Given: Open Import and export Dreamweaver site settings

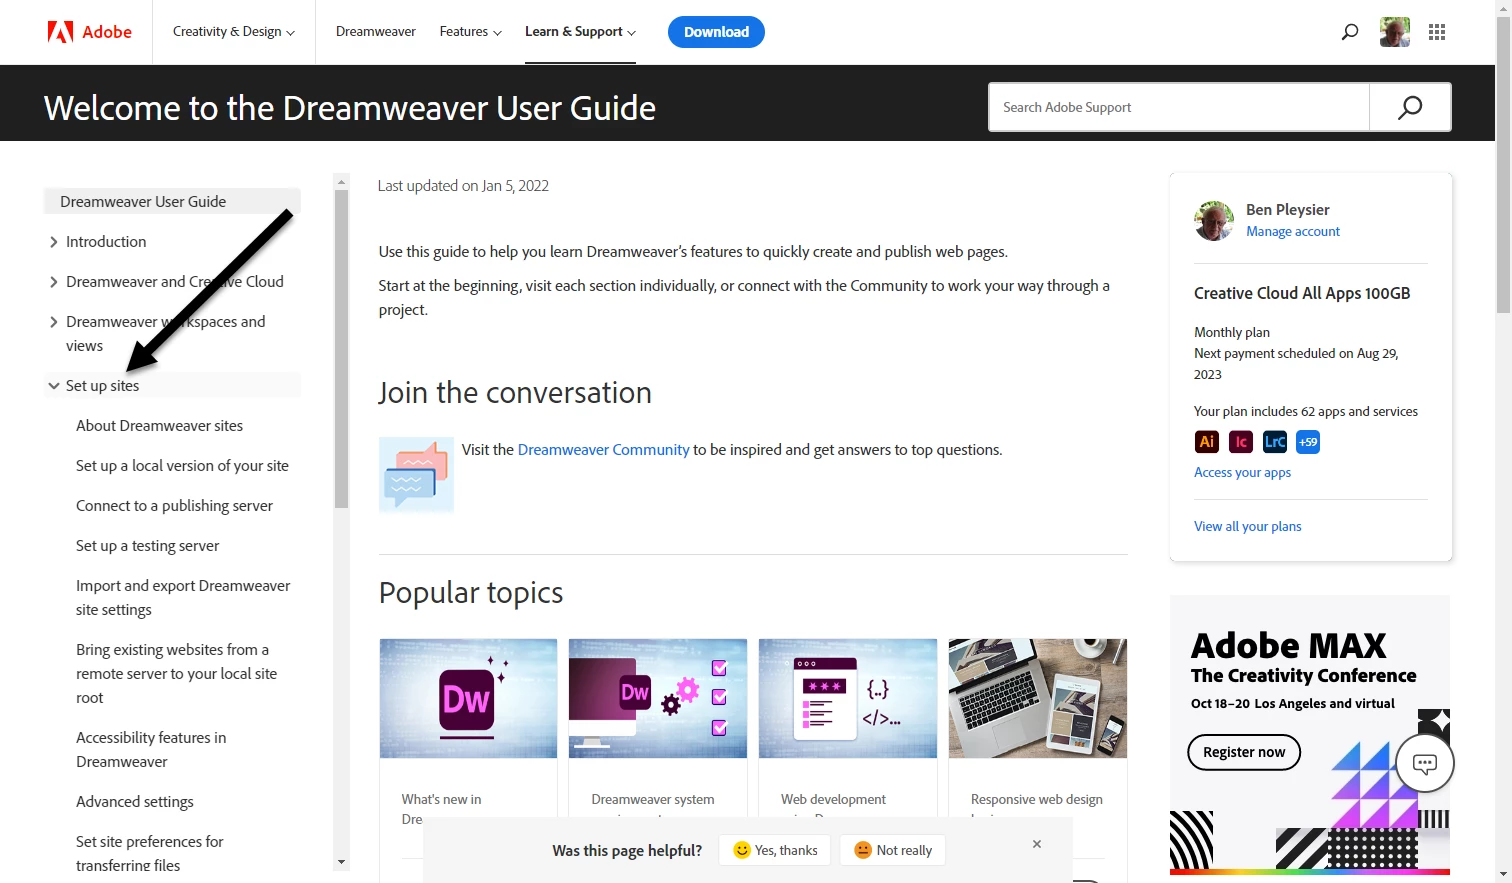Looking at the screenshot, I should click(x=183, y=598).
